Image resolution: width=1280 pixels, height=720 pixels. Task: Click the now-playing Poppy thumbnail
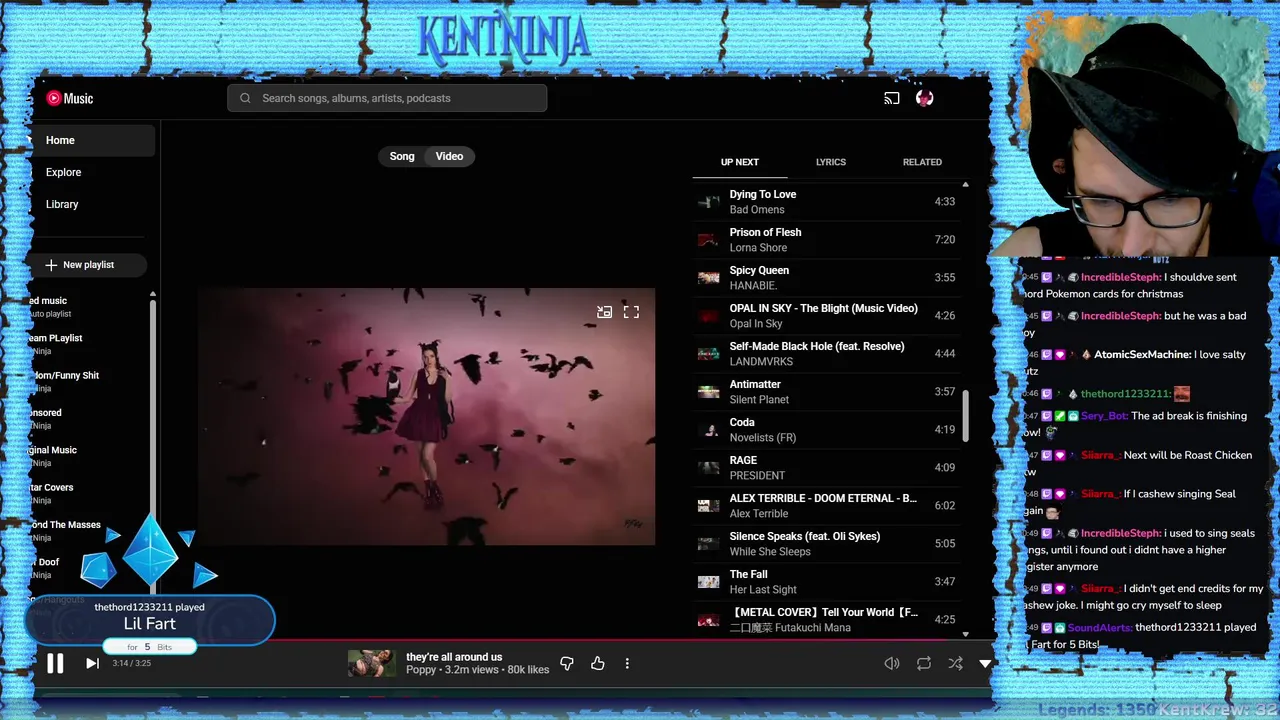(371, 663)
